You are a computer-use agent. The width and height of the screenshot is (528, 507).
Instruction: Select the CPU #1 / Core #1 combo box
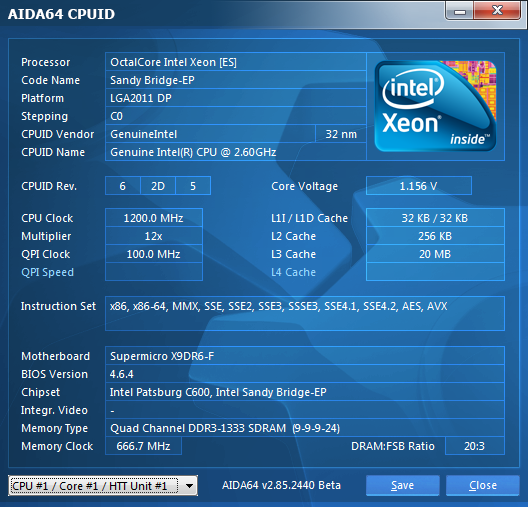(103, 486)
